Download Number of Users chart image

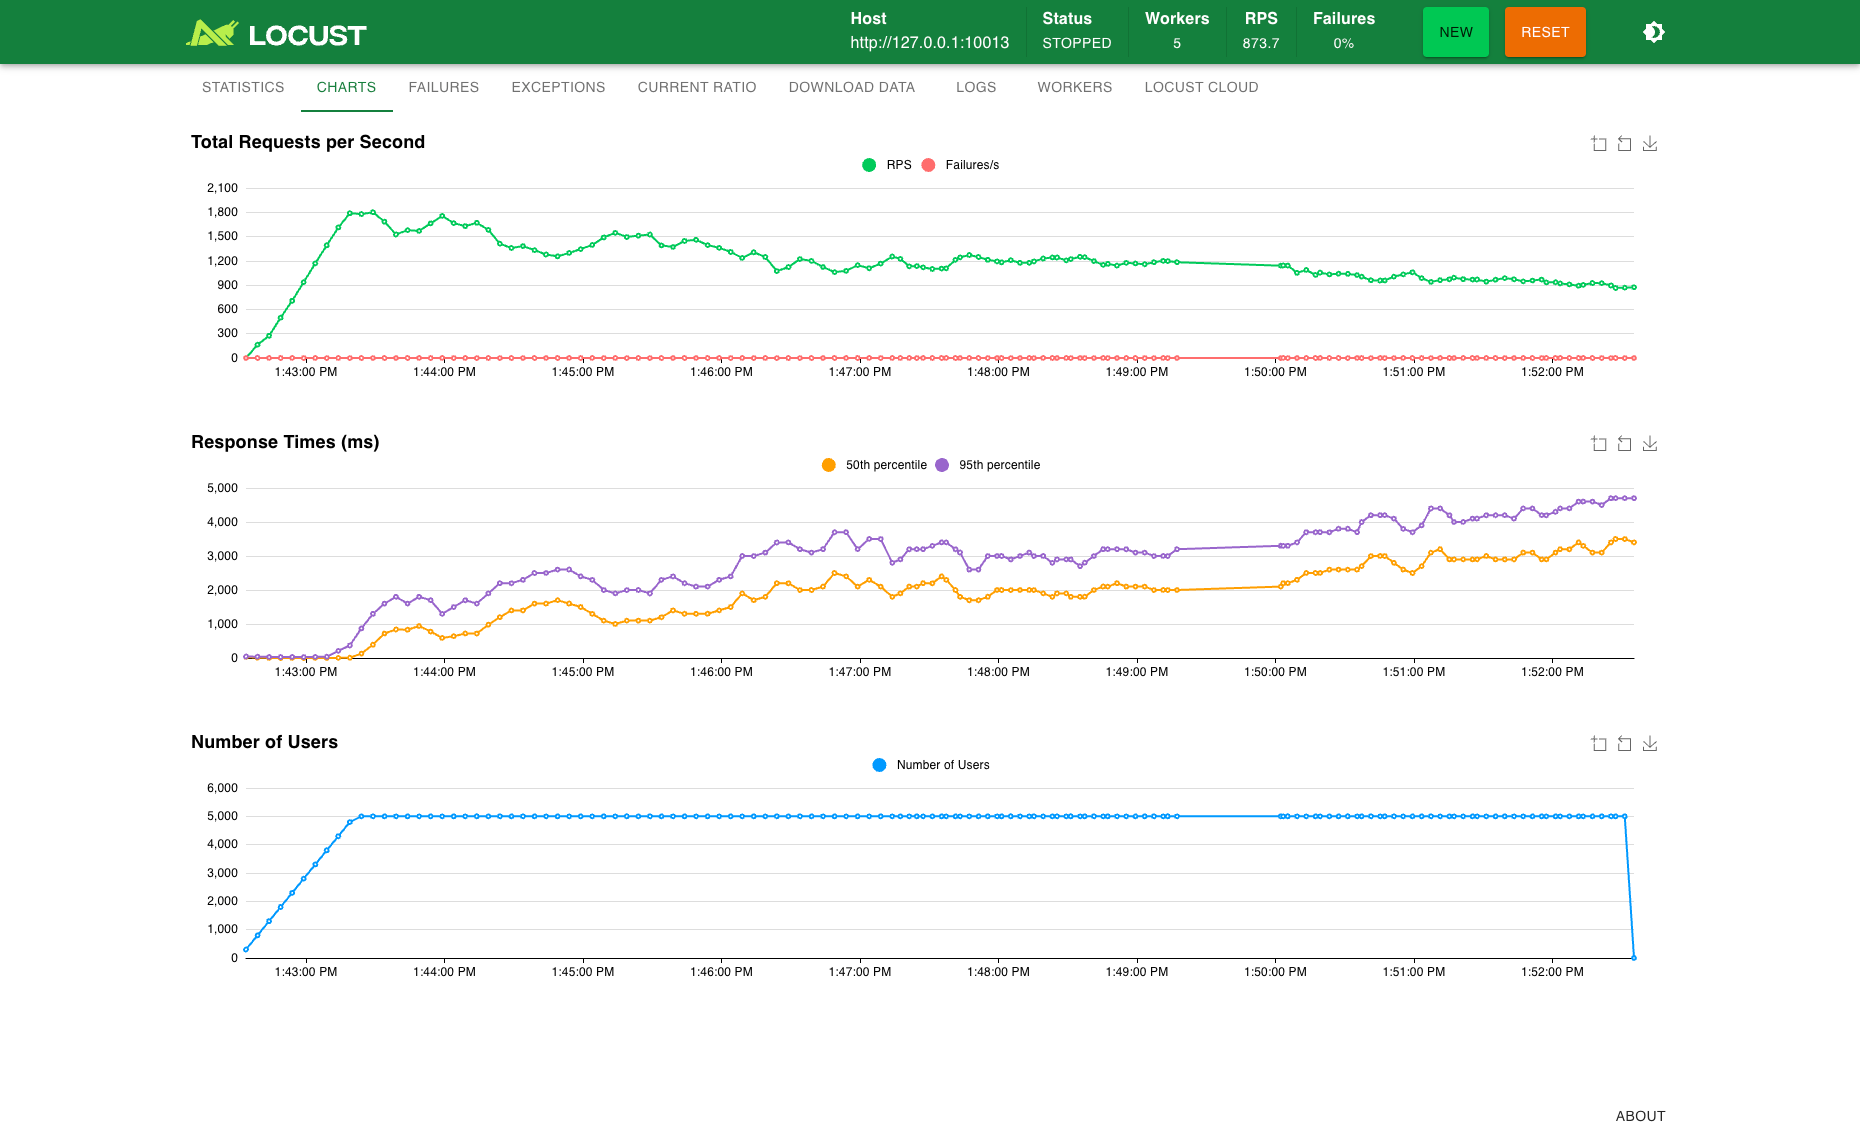(1650, 744)
